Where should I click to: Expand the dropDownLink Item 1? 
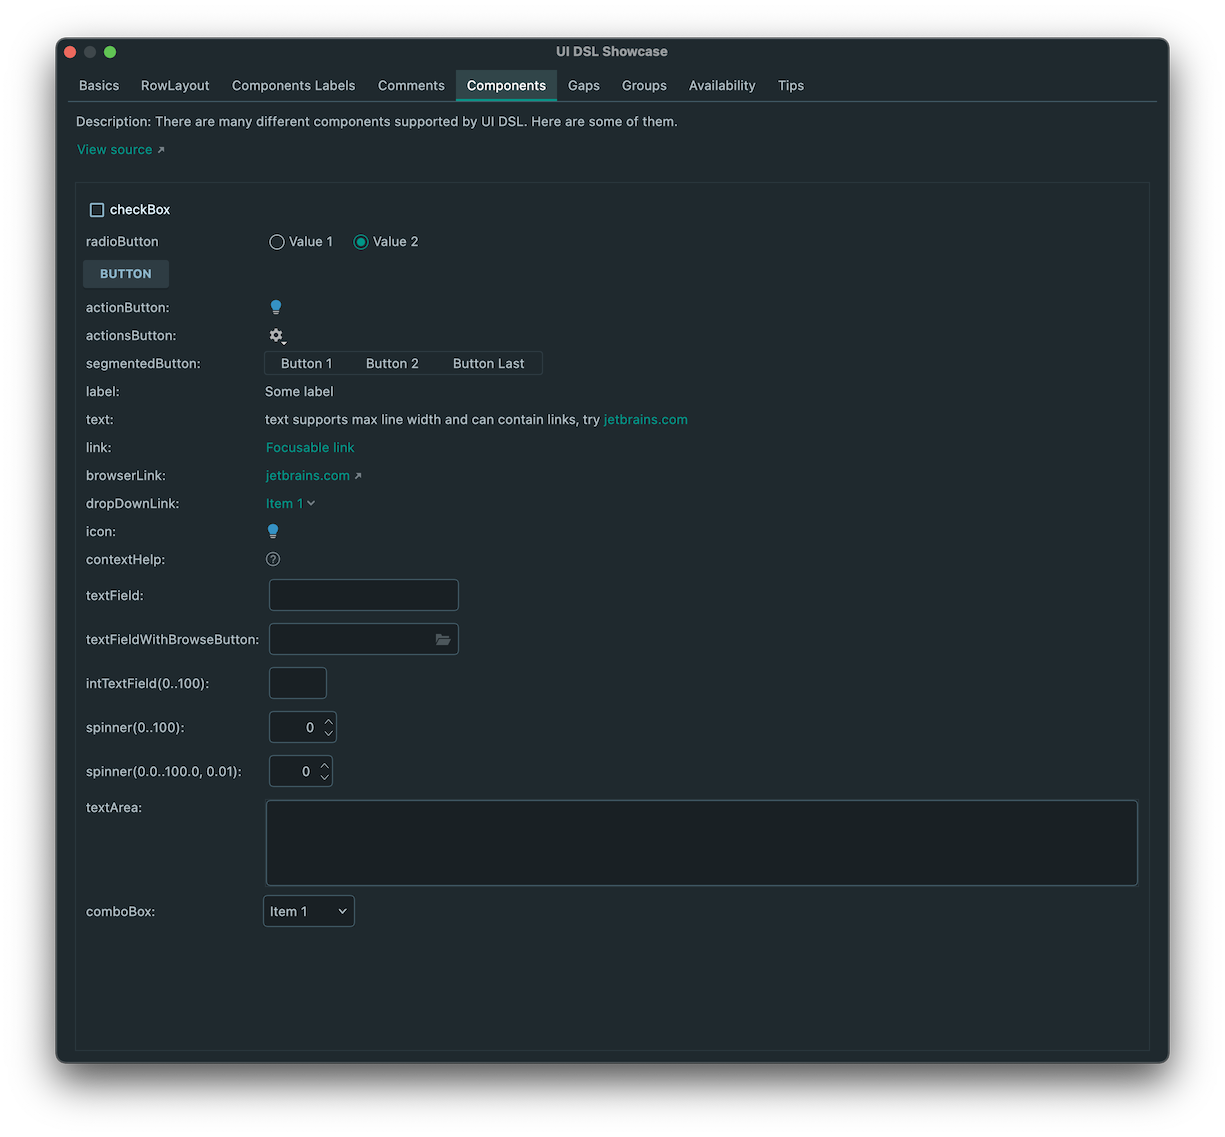[x=289, y=503]
